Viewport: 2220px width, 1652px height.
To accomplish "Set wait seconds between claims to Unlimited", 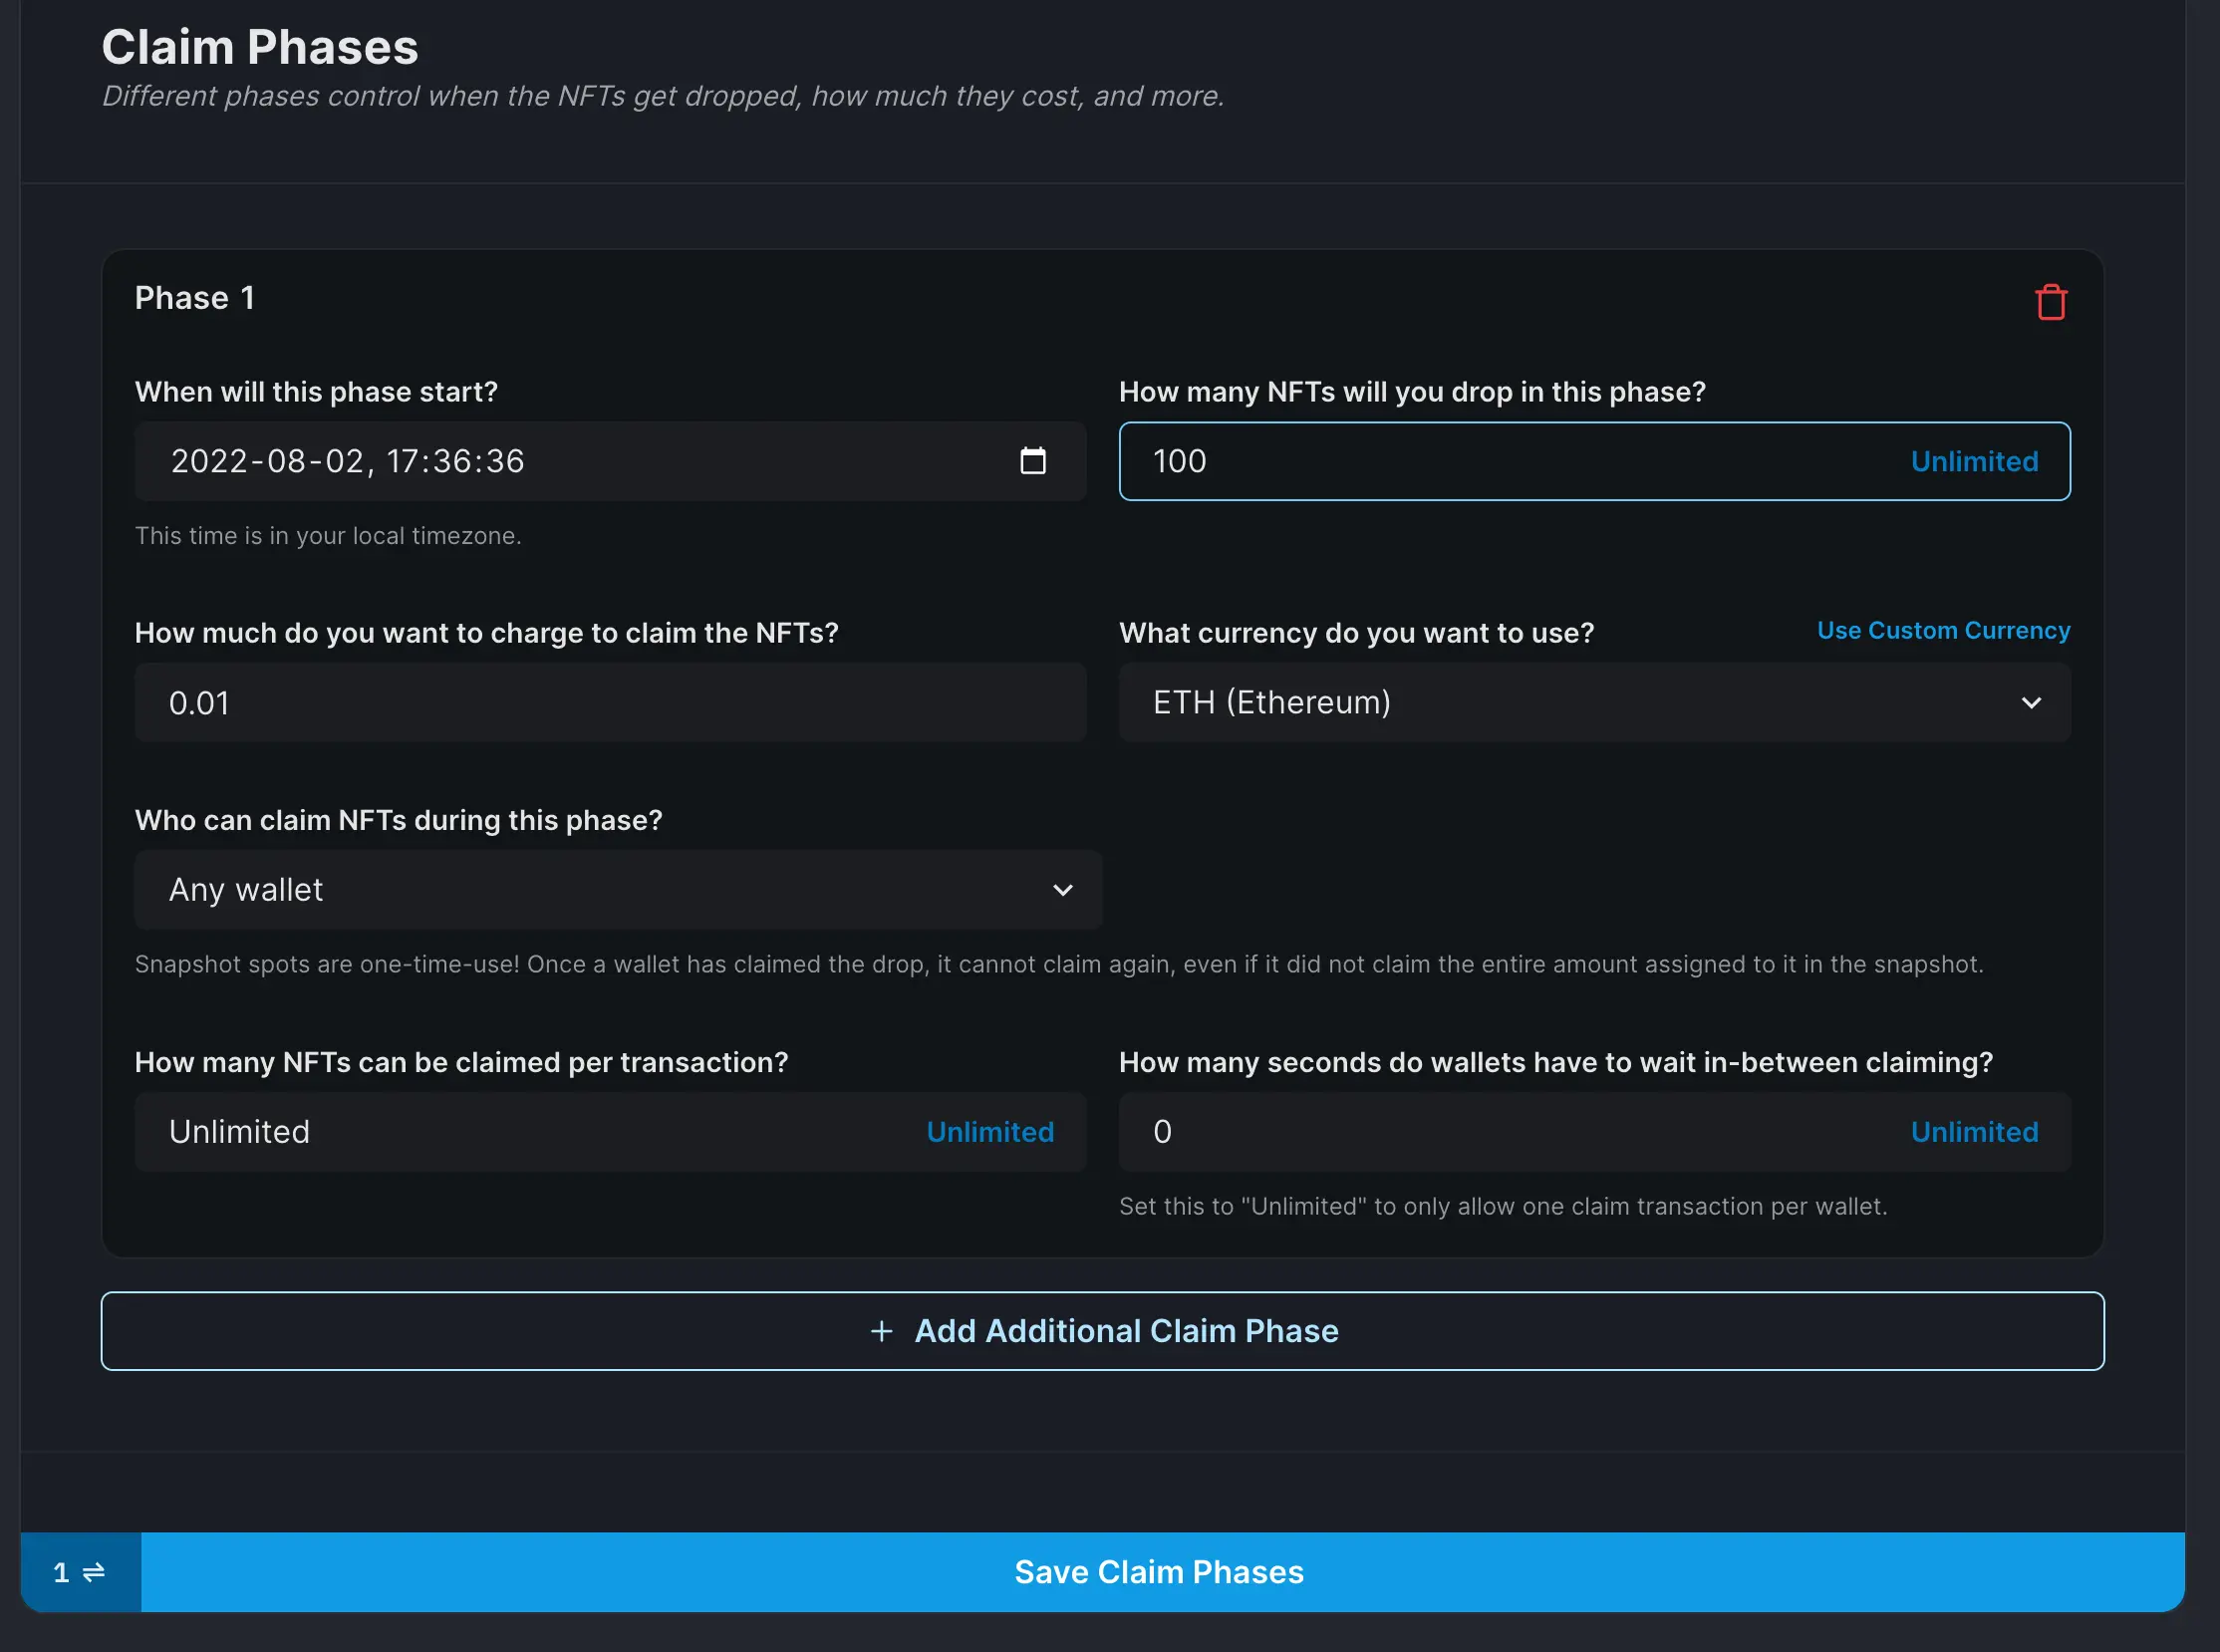I will (x=1973, y=1132).
